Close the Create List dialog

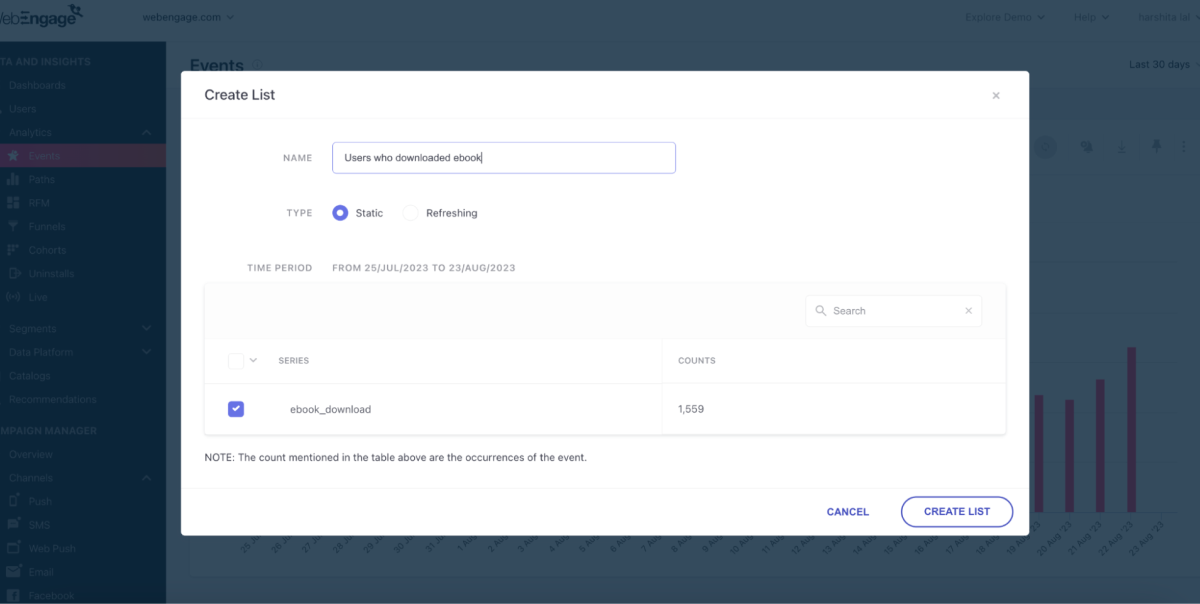coord(995,96)
